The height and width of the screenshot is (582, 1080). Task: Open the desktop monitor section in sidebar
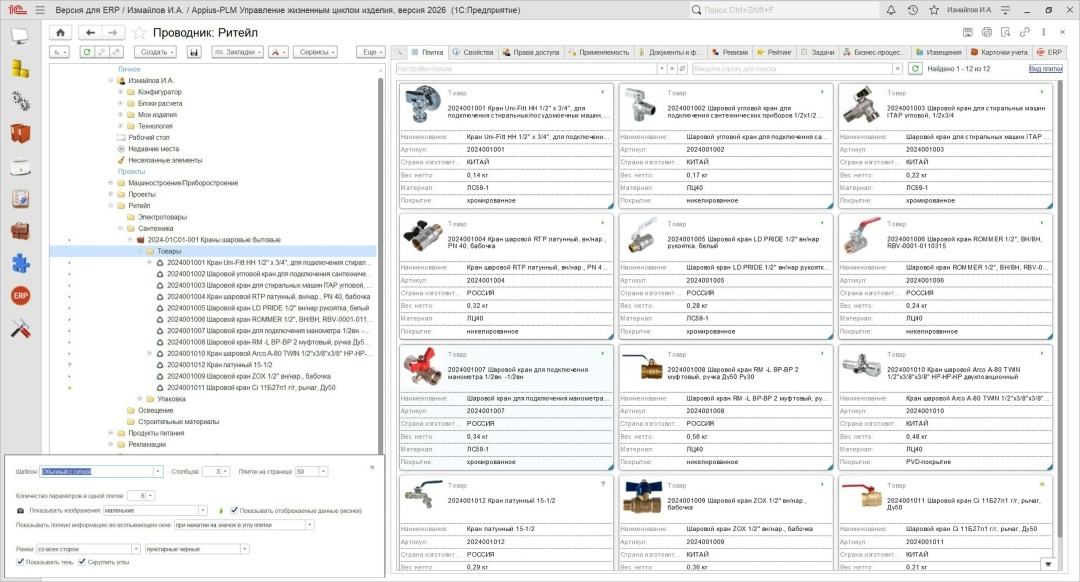coord(20,37)
